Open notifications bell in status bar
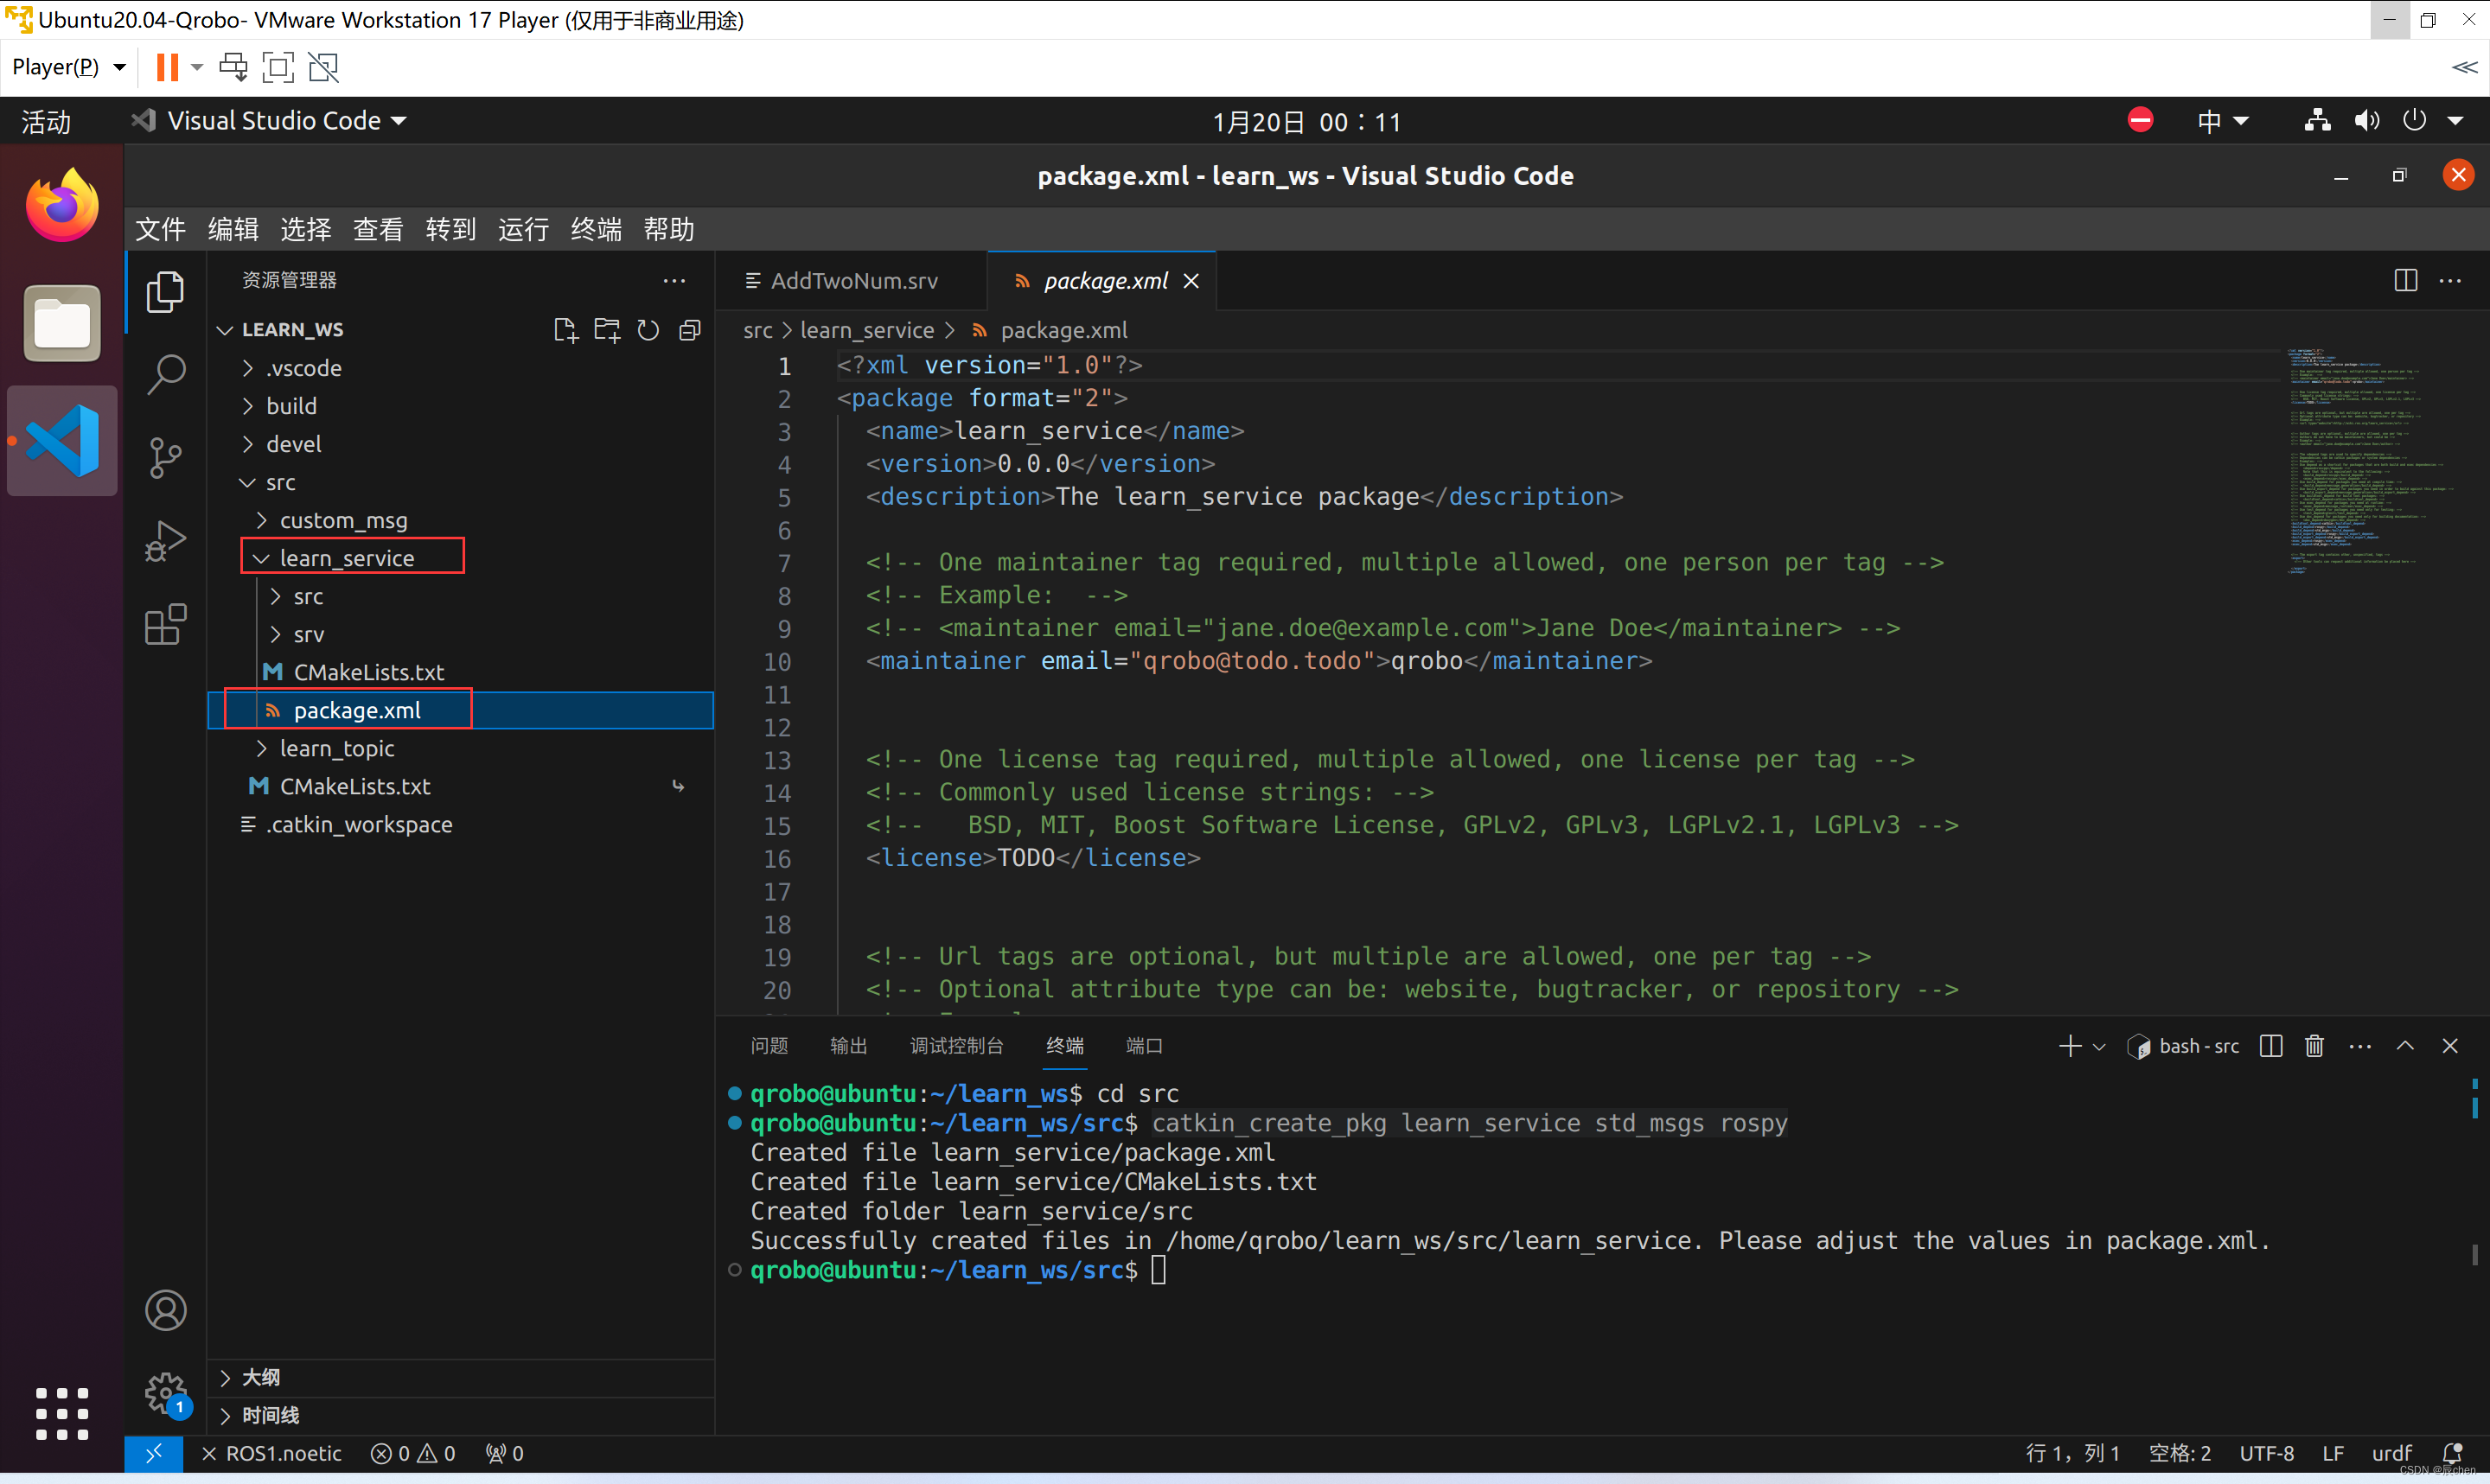 (2452, 1453)
